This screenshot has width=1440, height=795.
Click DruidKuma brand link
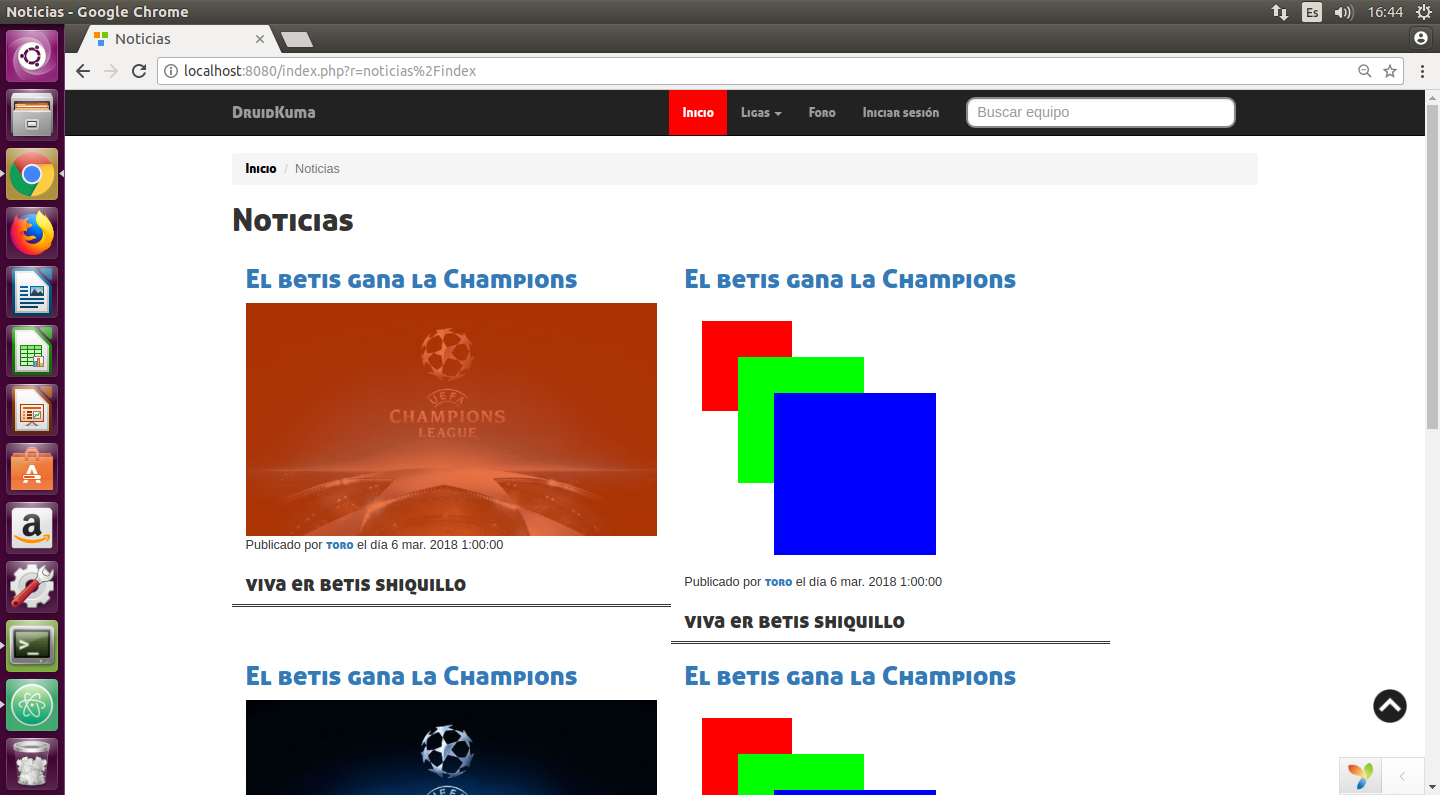coord(274,113)
